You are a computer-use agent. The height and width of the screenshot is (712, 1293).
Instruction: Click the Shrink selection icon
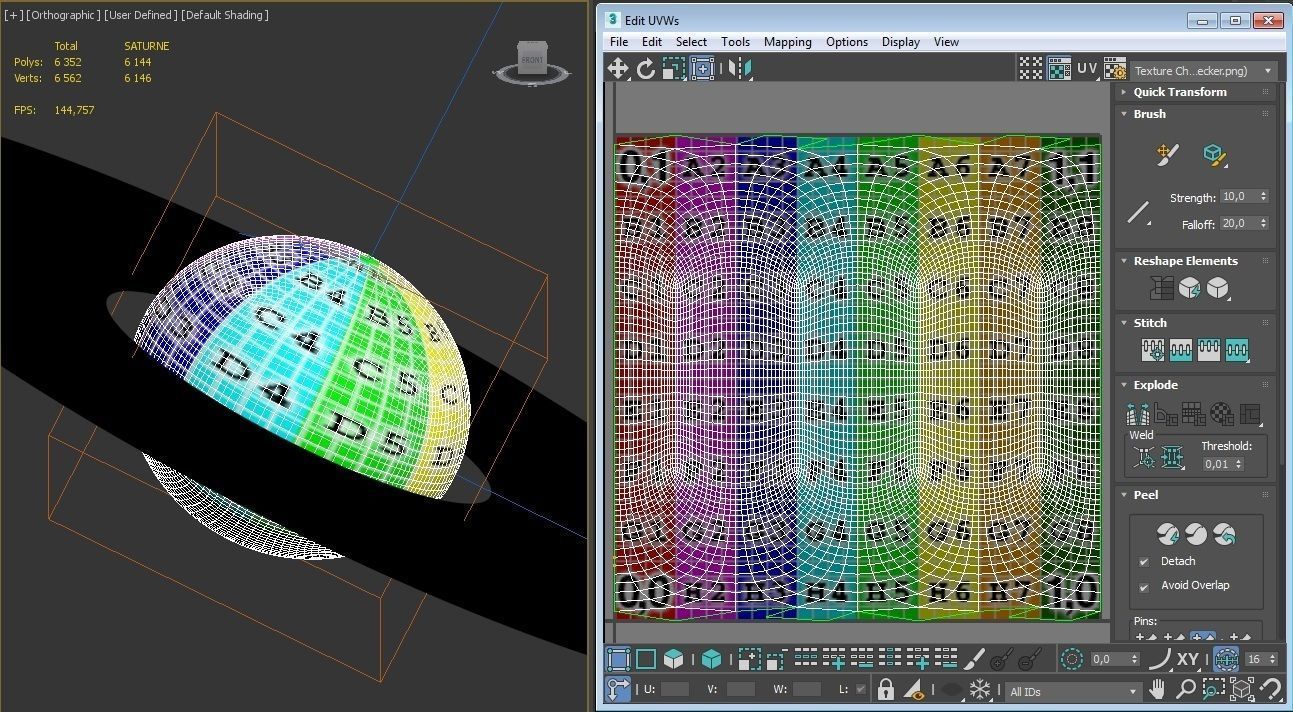[x=776, y=659]
